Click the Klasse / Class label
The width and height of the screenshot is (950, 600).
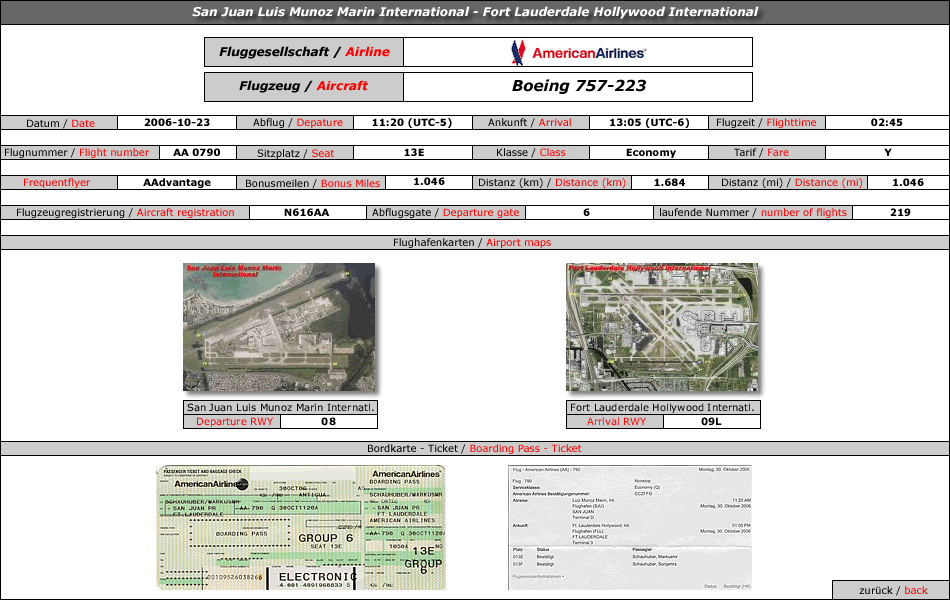530,153
